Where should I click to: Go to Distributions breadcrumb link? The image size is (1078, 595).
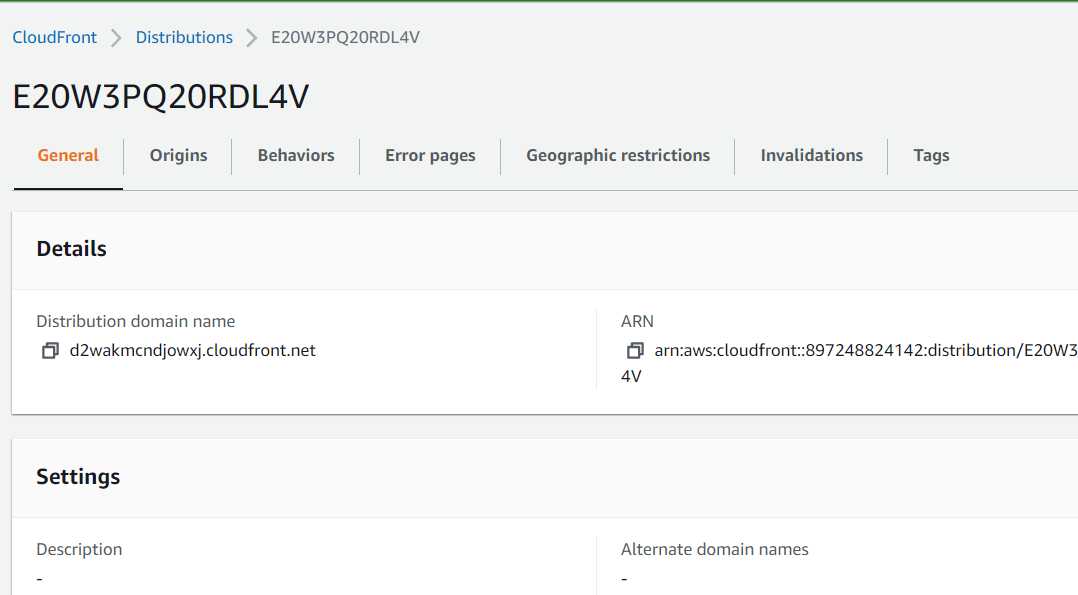point(184,37)
